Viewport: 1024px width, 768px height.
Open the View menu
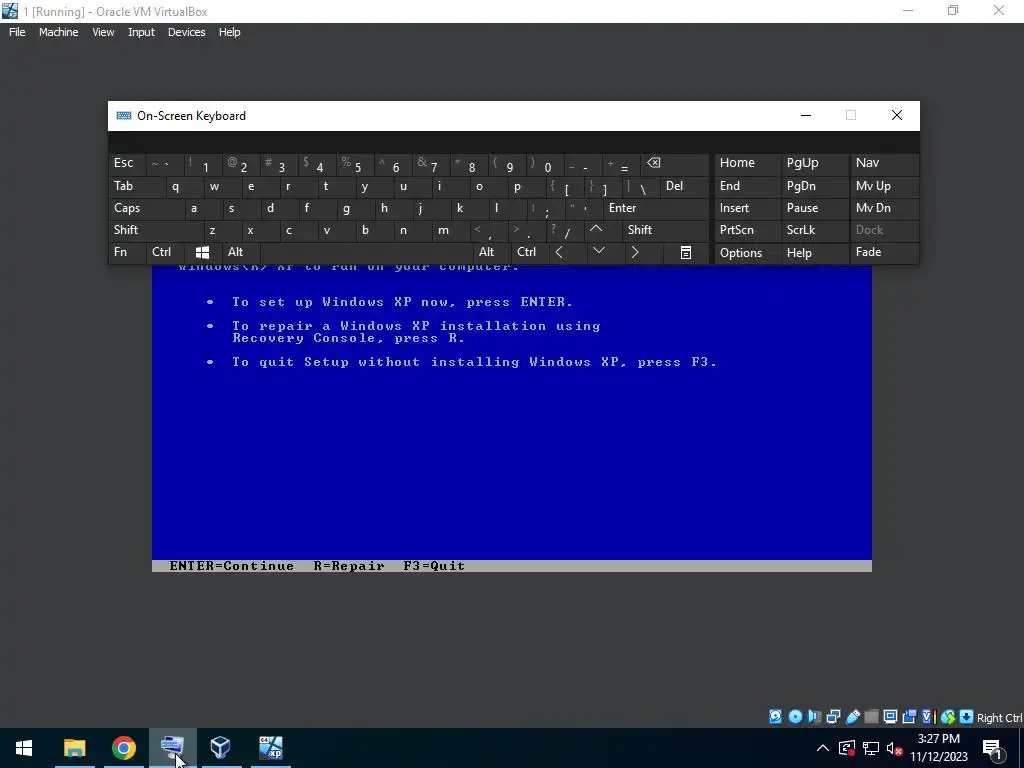(103, 32)
